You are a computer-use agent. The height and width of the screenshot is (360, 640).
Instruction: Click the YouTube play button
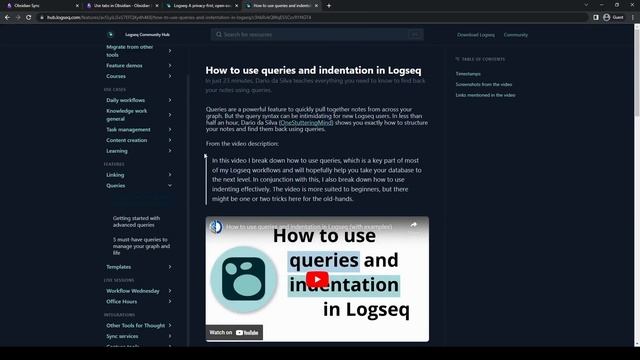[317, 280]
